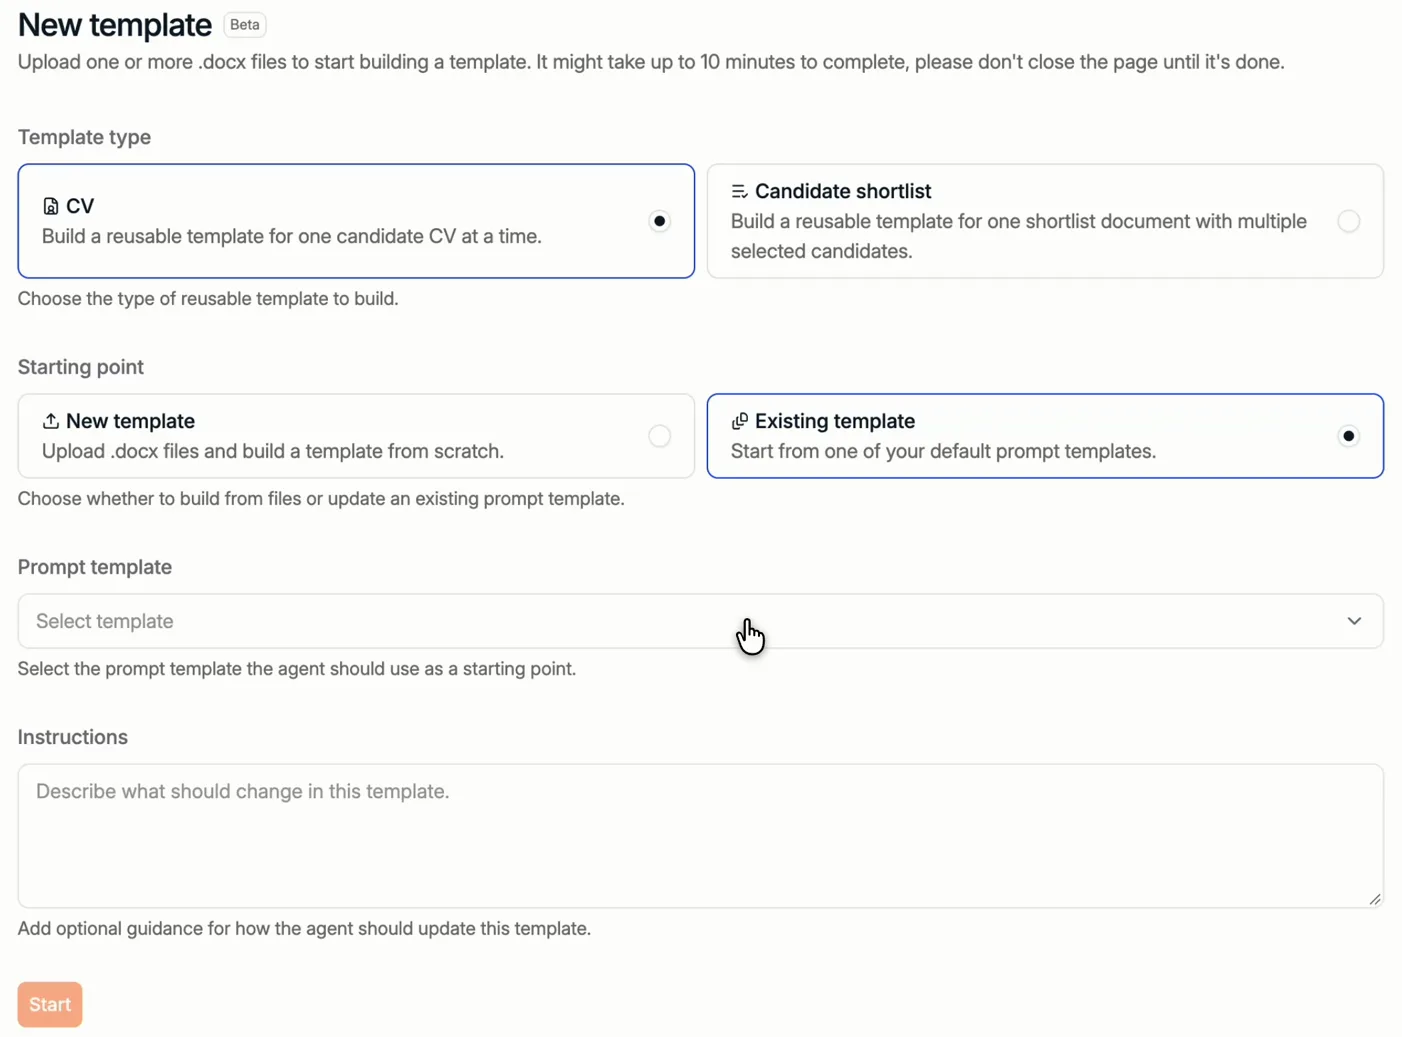Image resolution: width=1402 pixels, height=1037 pixels.
Task: Choose the Existing template radio button
Action: [x=1348, y=436]
